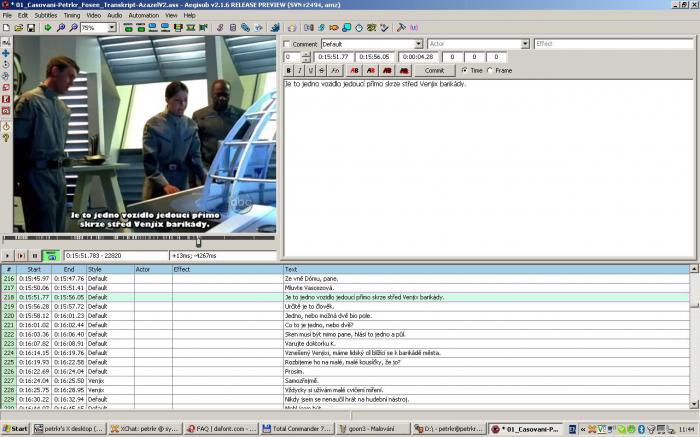Switch to XChat taskbar button
Image resolution: width=700 pixels, height=437 pixels.
[x=146, y=429]
